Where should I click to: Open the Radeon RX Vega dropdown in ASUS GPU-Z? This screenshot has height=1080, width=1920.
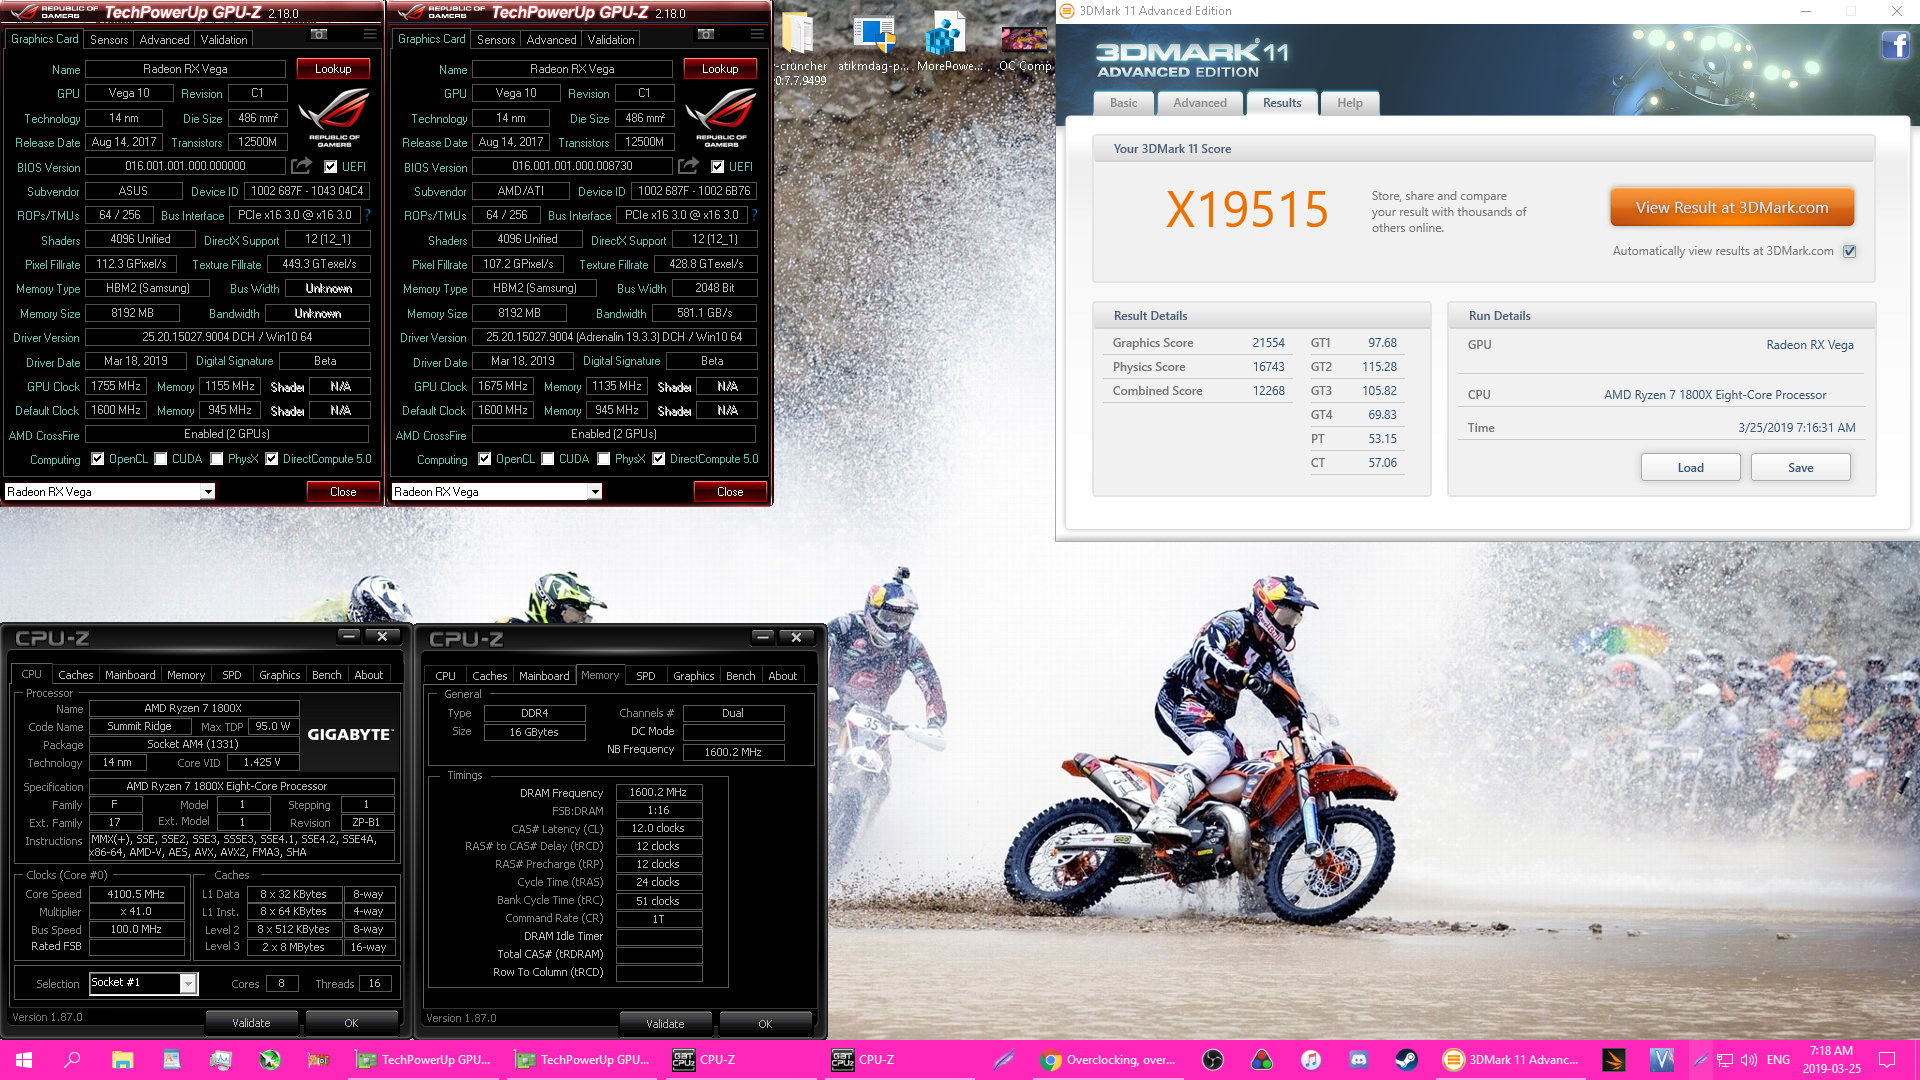click(208, 492)
